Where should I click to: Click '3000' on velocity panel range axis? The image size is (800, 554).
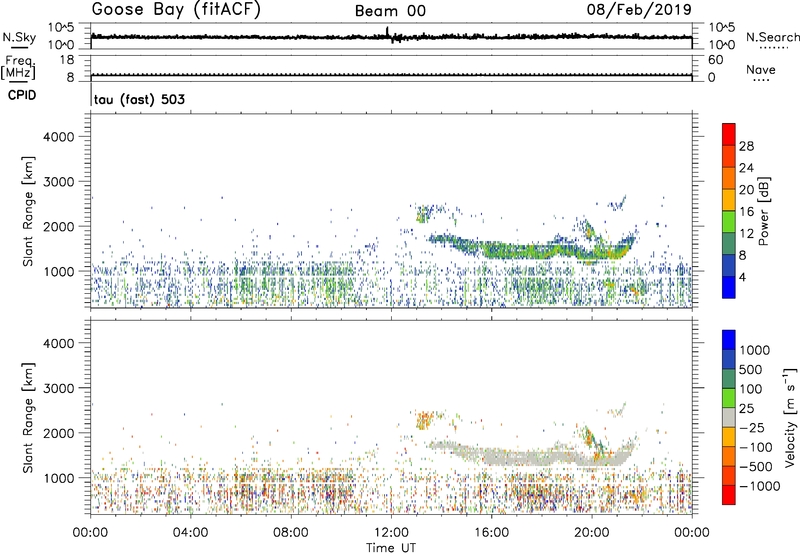pyautogui.click(x=59, y=388)
